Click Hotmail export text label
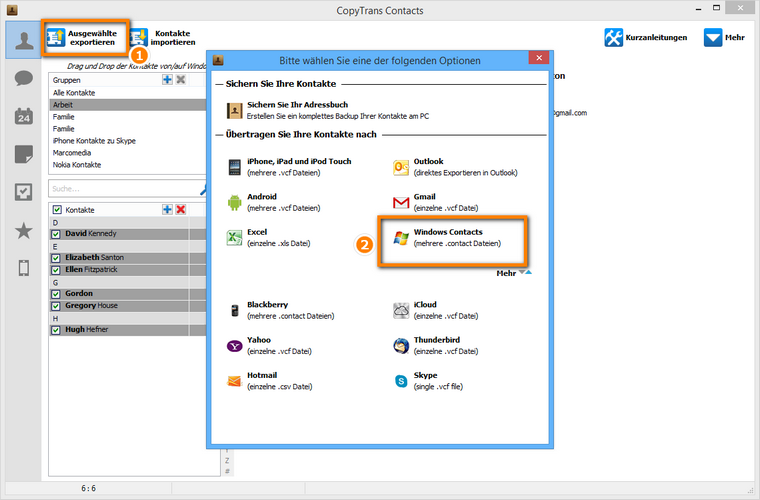 click(x=280, y=381)
